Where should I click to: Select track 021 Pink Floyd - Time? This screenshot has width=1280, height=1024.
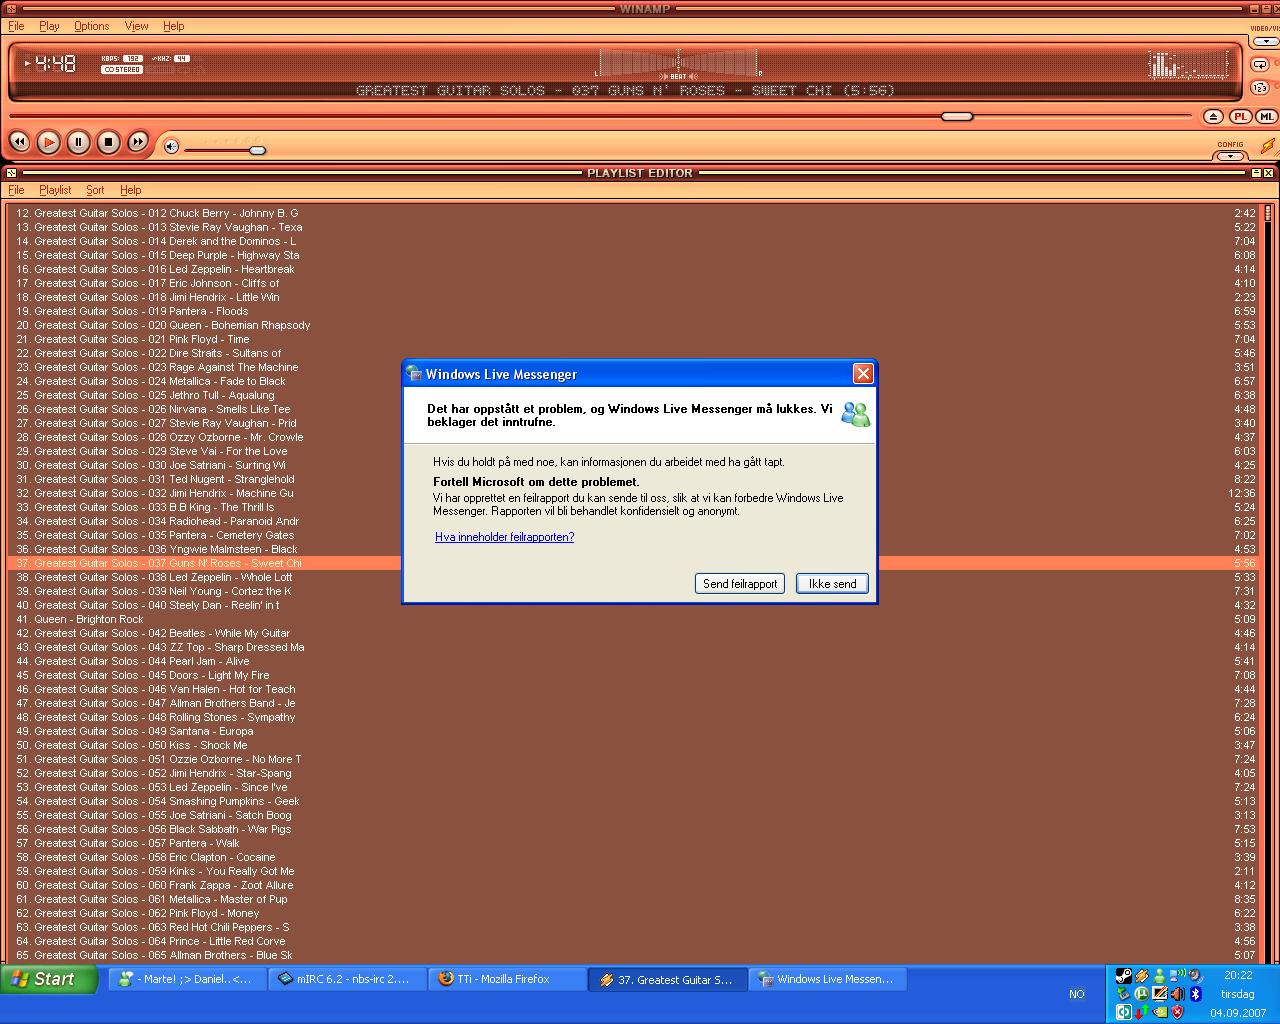coord(632,339)
